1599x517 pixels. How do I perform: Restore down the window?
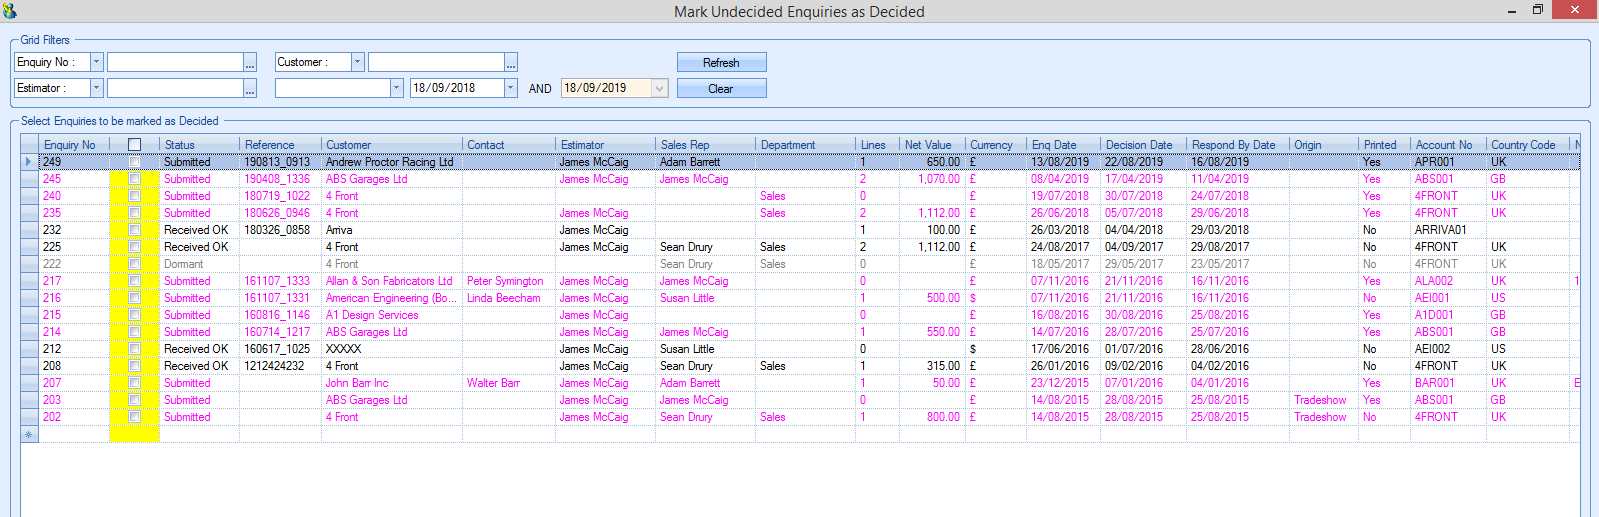(x=1538, y=10)
